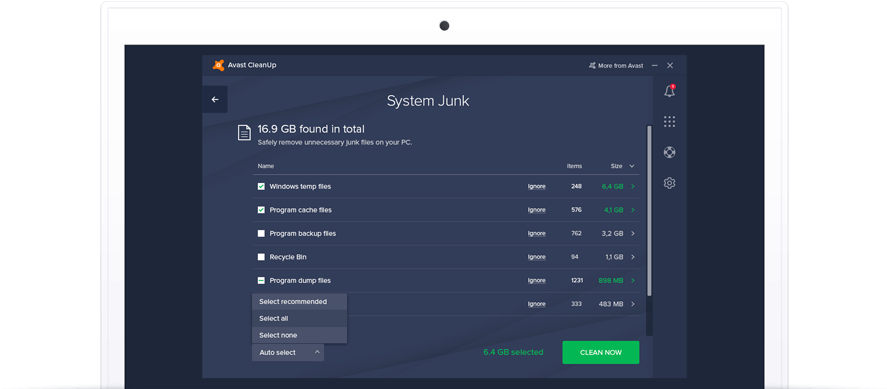Toggle Program dump files checkbox
Screen dimensions: 887x389
coord(261,280)
